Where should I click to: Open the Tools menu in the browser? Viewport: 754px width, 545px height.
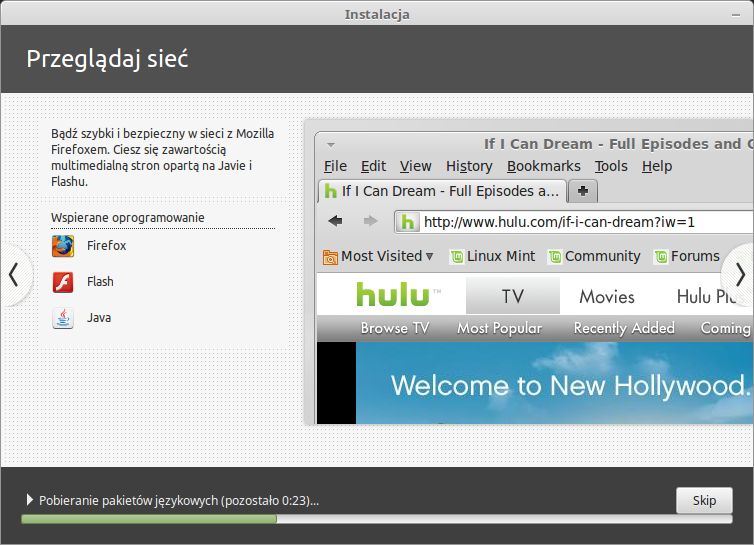point(611,166)
